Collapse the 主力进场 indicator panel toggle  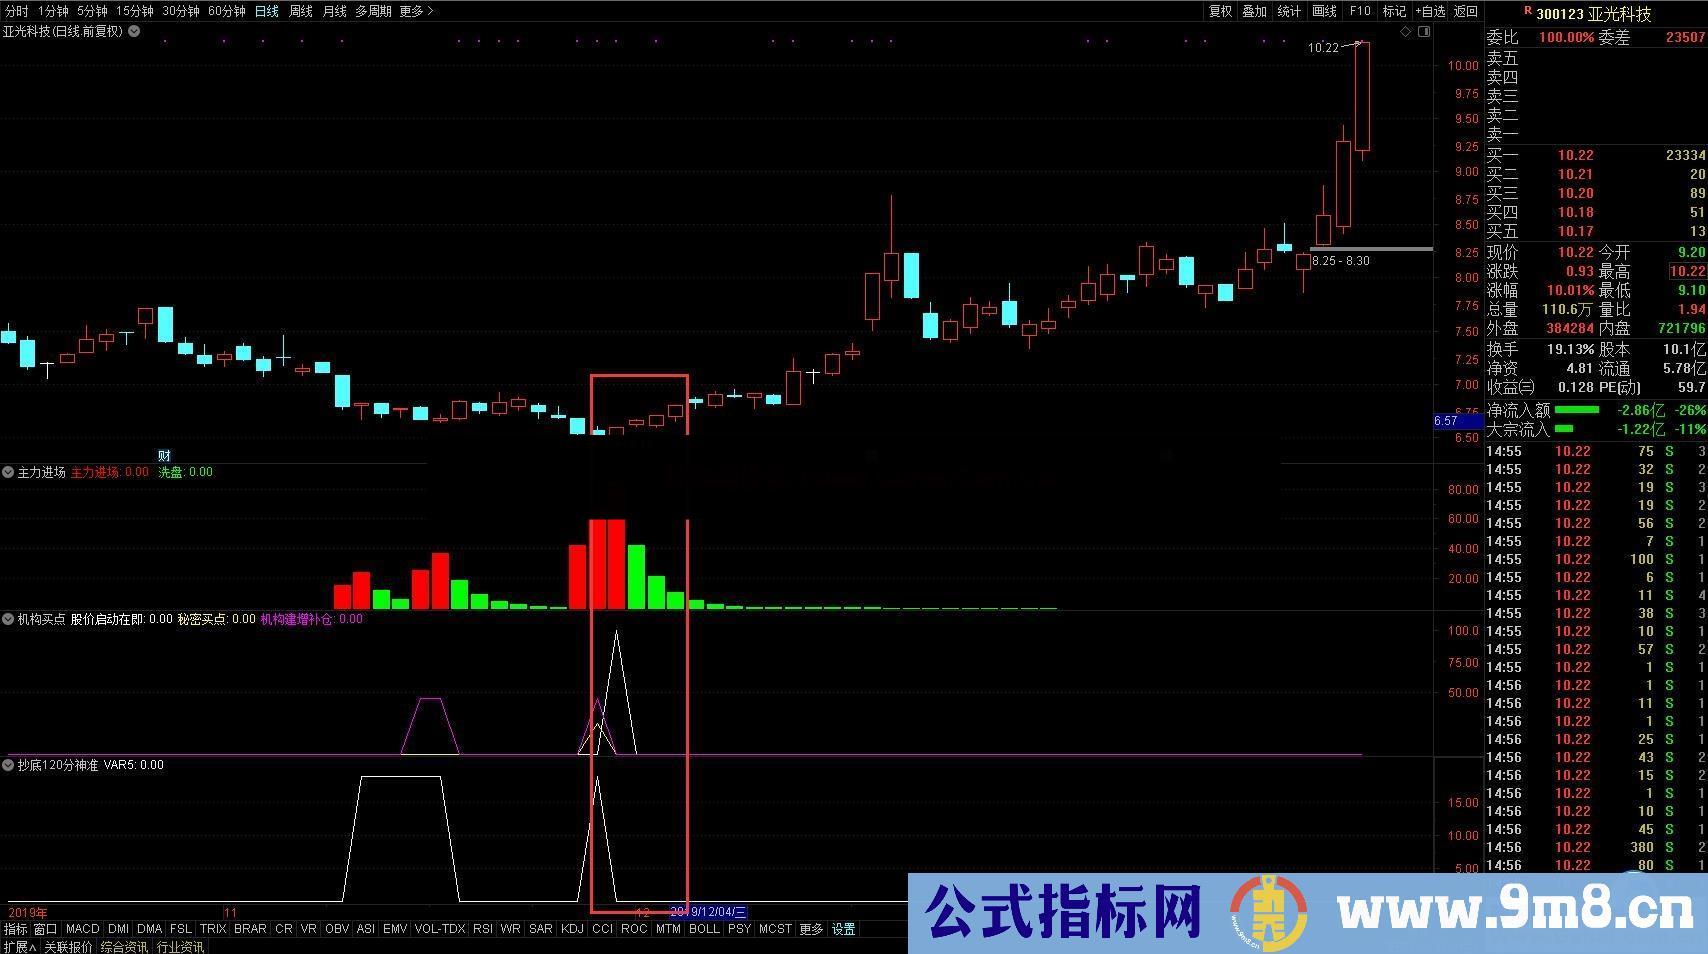click(8, 472)
